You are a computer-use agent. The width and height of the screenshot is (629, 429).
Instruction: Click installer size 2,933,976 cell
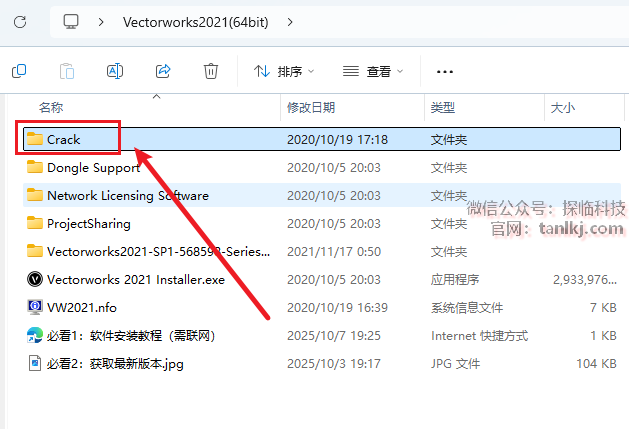click(585, 280)
